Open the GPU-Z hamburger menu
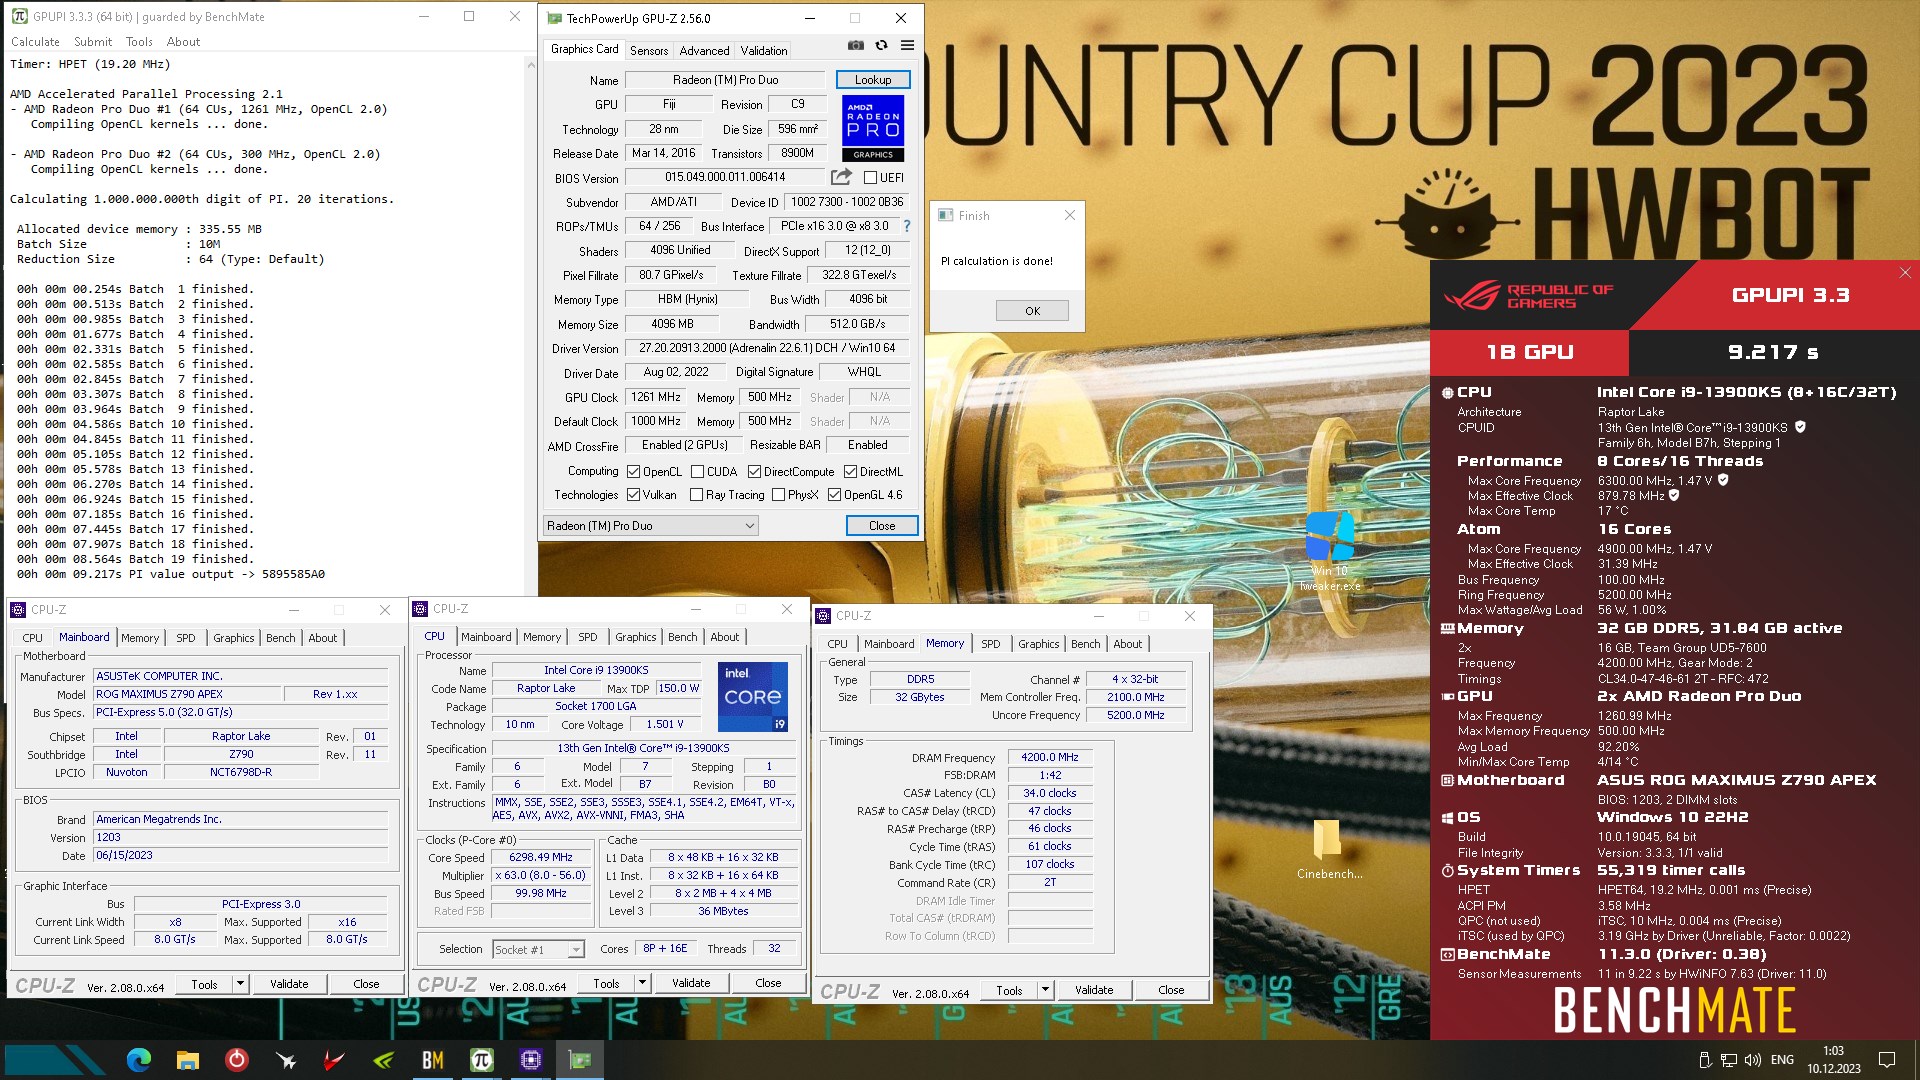This screenshot has height=1080, width=1920. (907, 46)
